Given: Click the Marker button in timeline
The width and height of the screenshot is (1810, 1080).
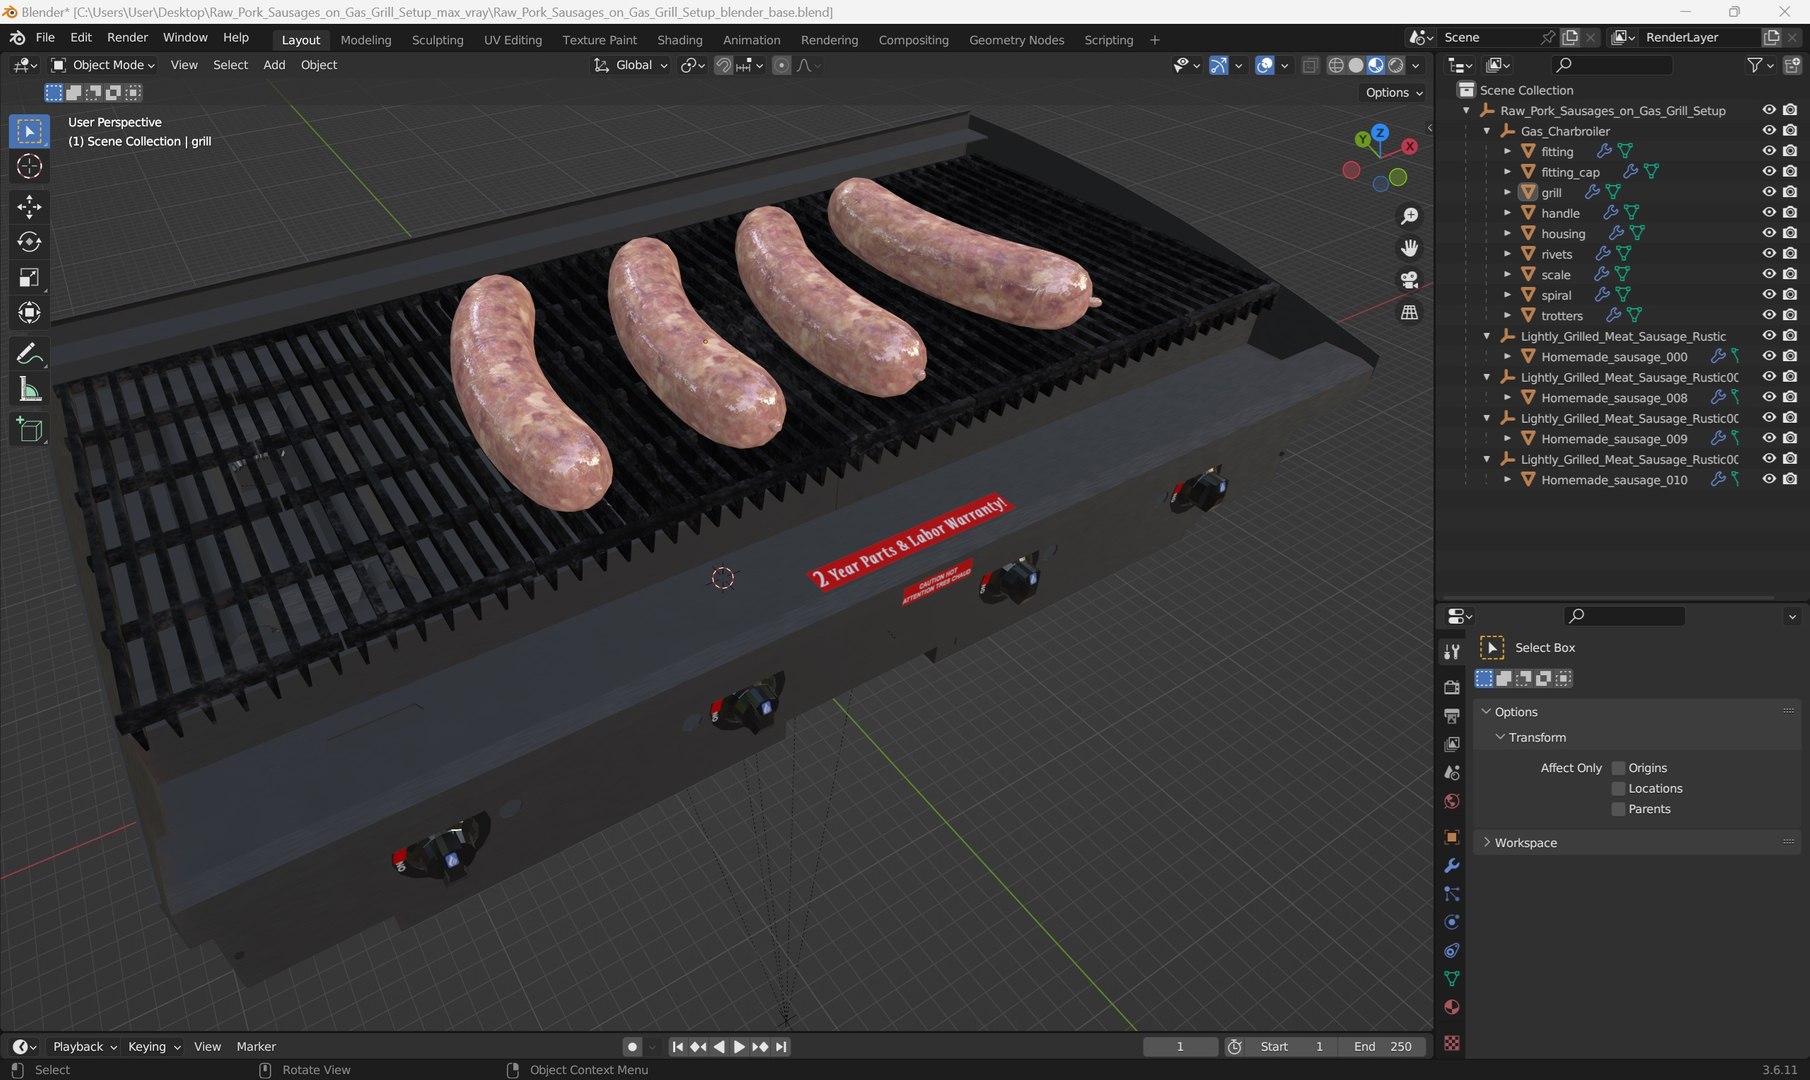Looking at the screenshot, I should tap(256, 1047).
